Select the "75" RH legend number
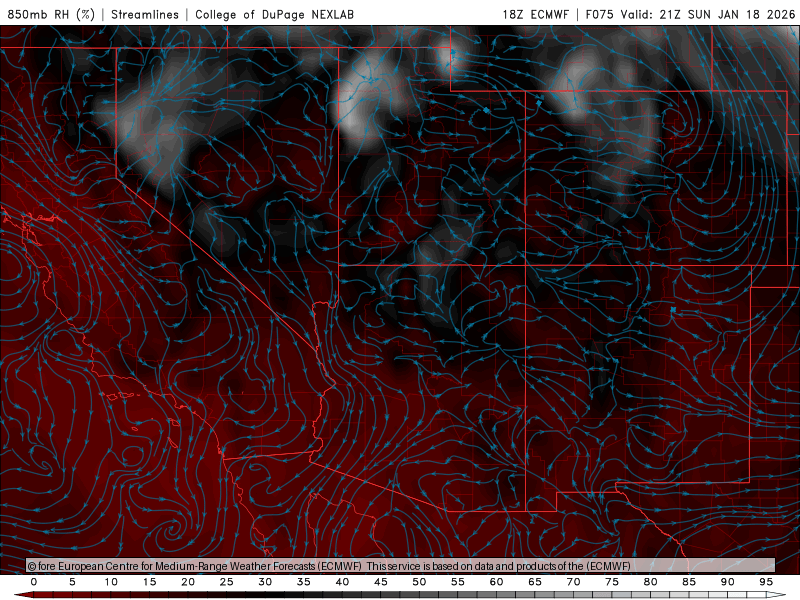Image resolution: width=800 pixels, height=600 pixels. (x=612, y=582)
